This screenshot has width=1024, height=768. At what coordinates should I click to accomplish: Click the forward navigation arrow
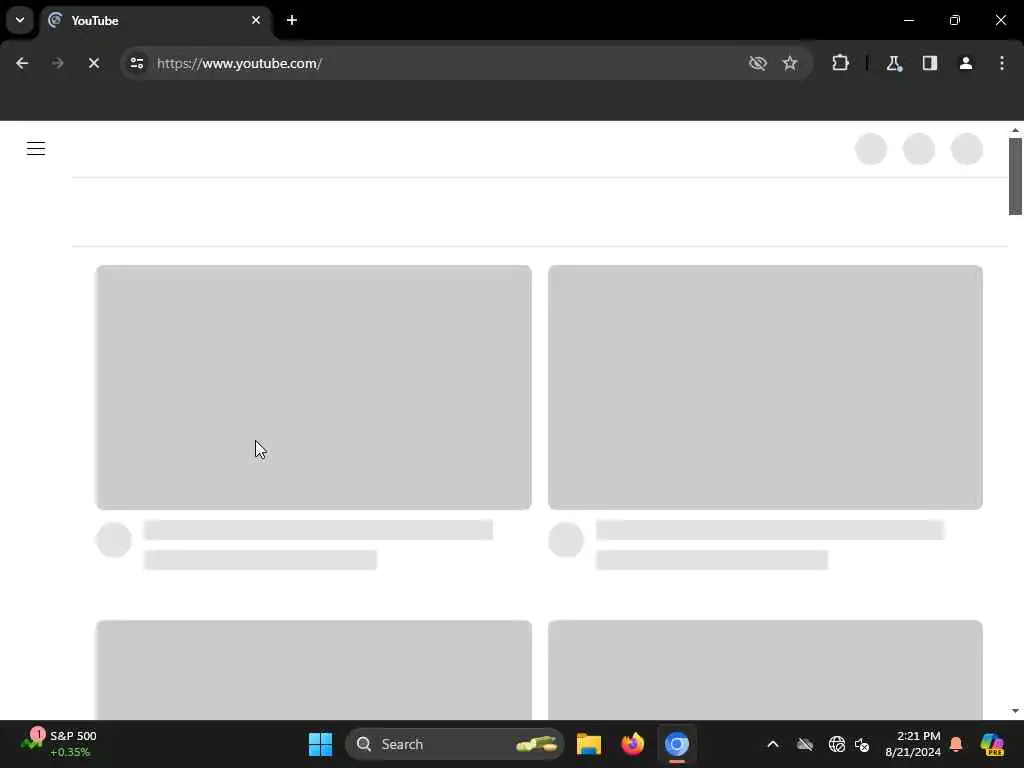(57, 63)
